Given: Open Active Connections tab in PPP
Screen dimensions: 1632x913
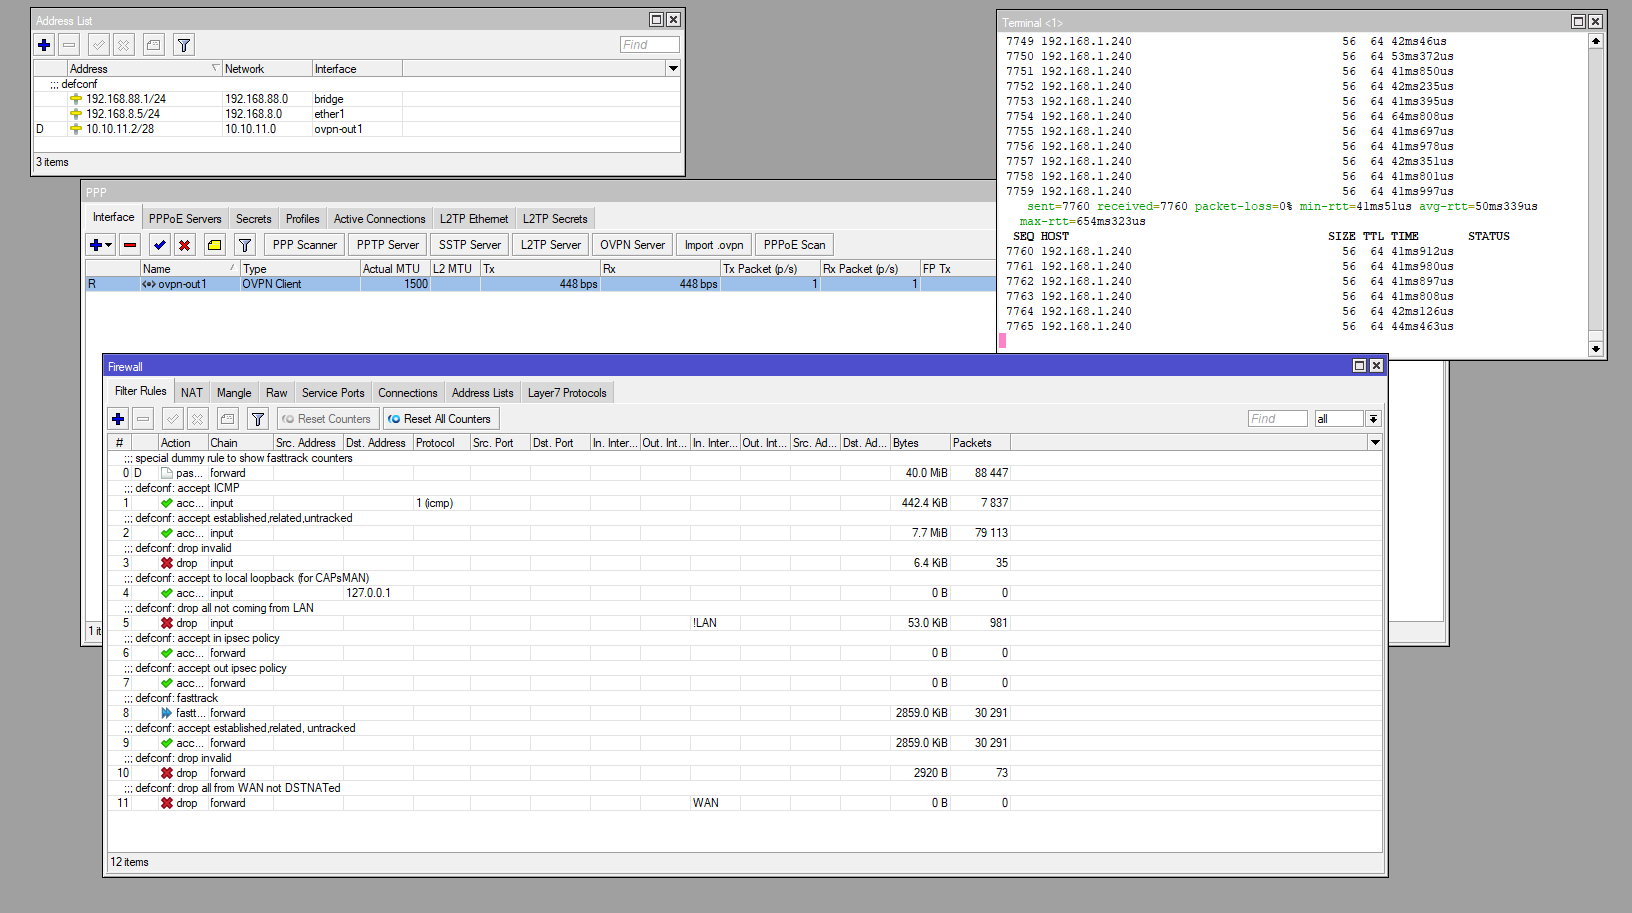Looking at the screenshot, I should coord(380,219).
